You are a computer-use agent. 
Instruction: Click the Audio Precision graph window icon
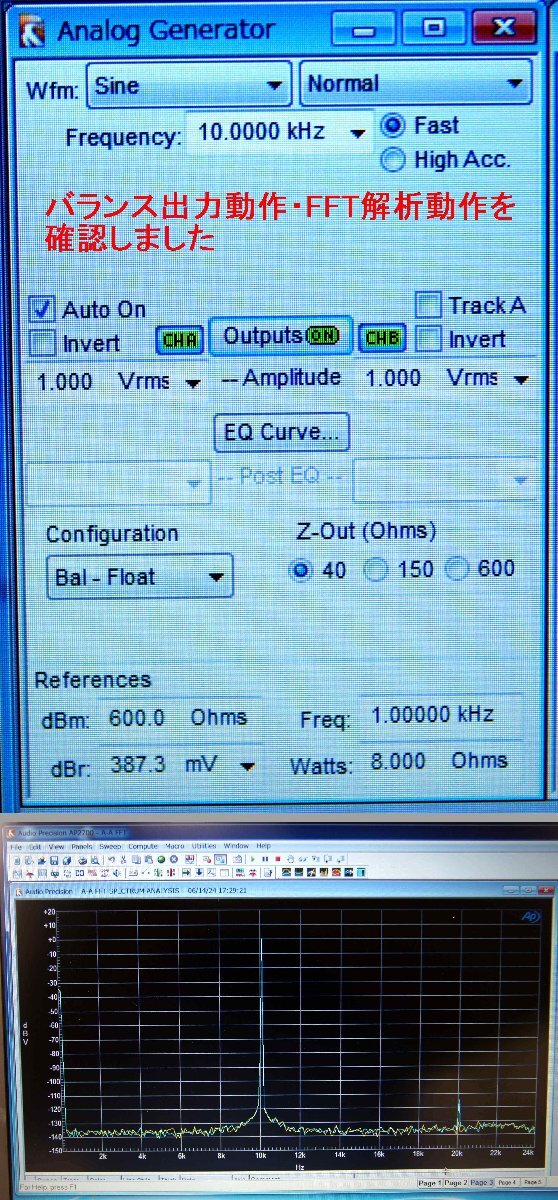18,891
